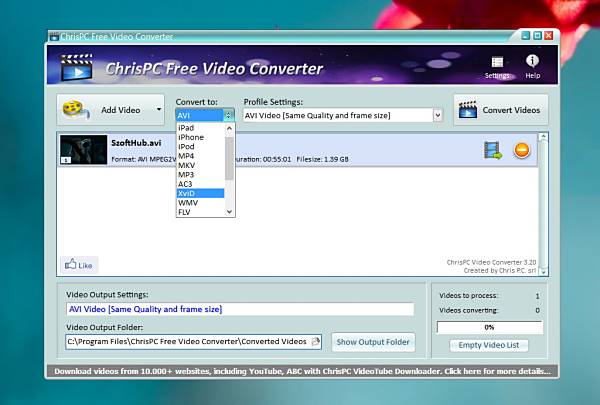Viewport: 600px width, 405px height.
Task: Click the video list scroll-up arrow
Action: coord(543,137)
